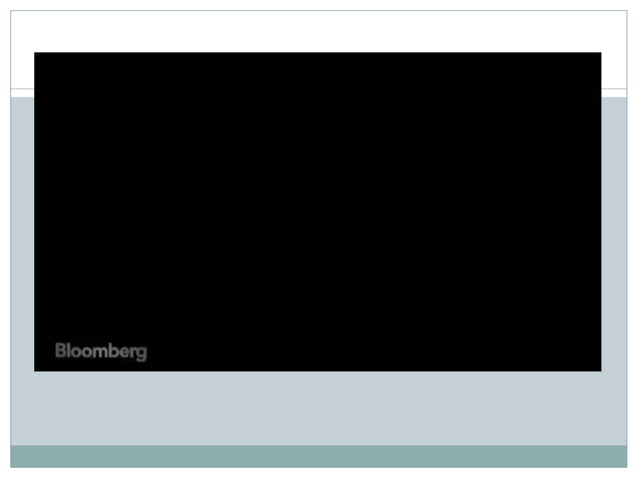This screenshot has width=638, height=478.
Task: Click the Bloomberg logo watermark
Action: coord(101,351)
